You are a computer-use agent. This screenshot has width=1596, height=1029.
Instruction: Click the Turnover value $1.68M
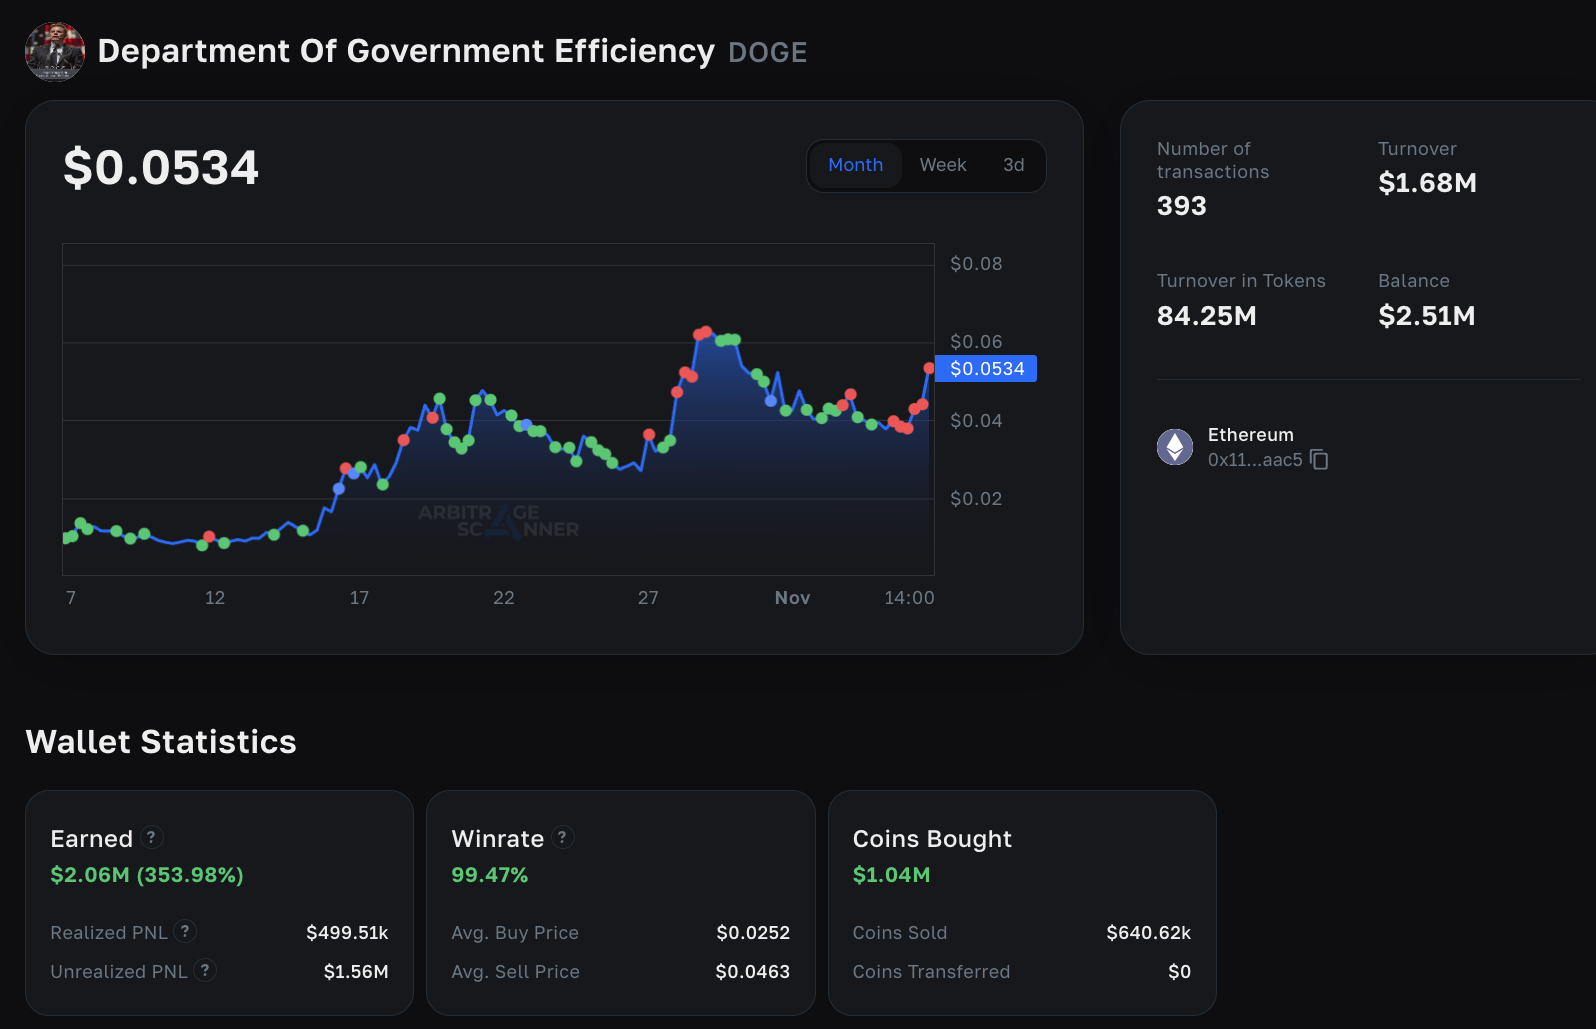coord(1427,183)
